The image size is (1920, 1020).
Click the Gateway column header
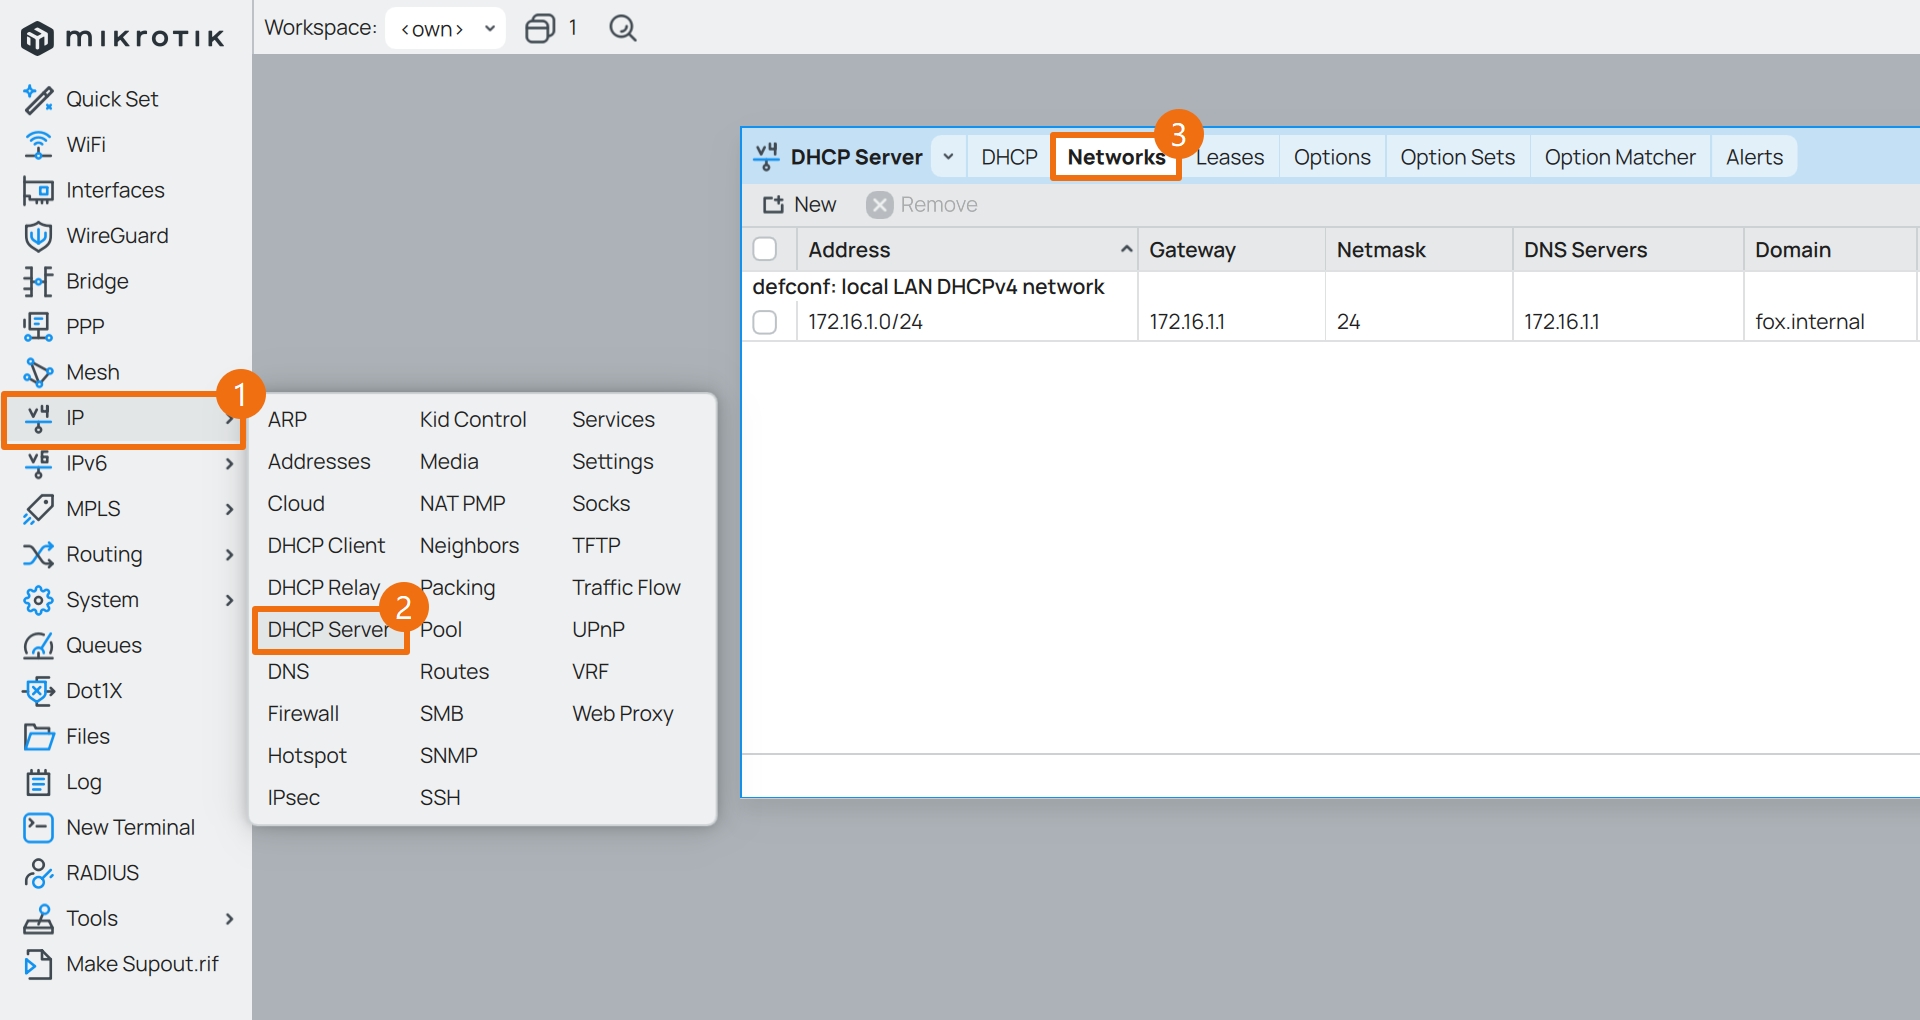coord(1231,250)
